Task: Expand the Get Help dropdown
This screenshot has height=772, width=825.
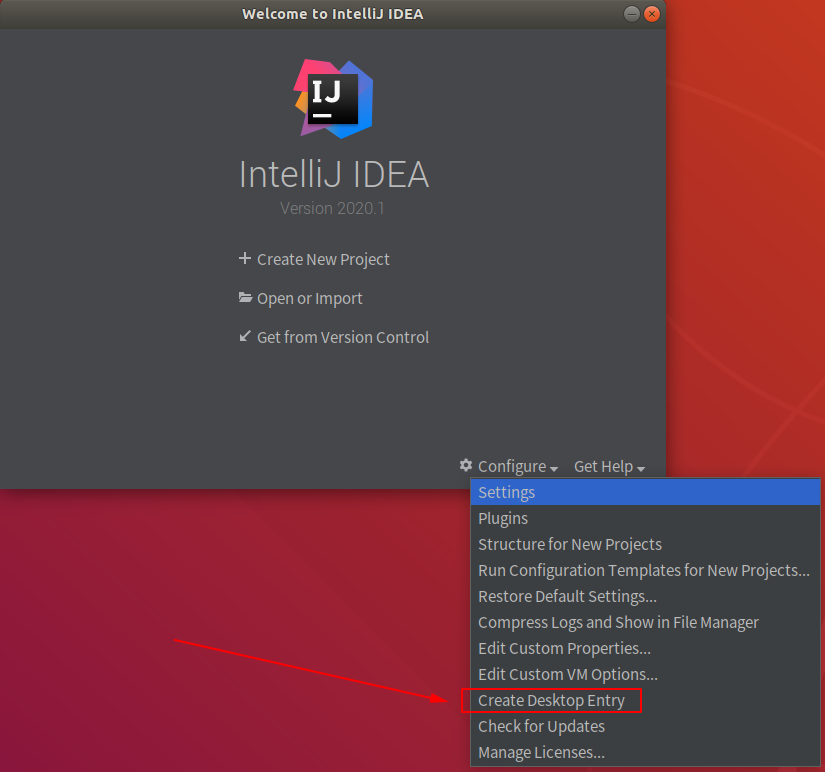Action: click(x=609, y=467)
